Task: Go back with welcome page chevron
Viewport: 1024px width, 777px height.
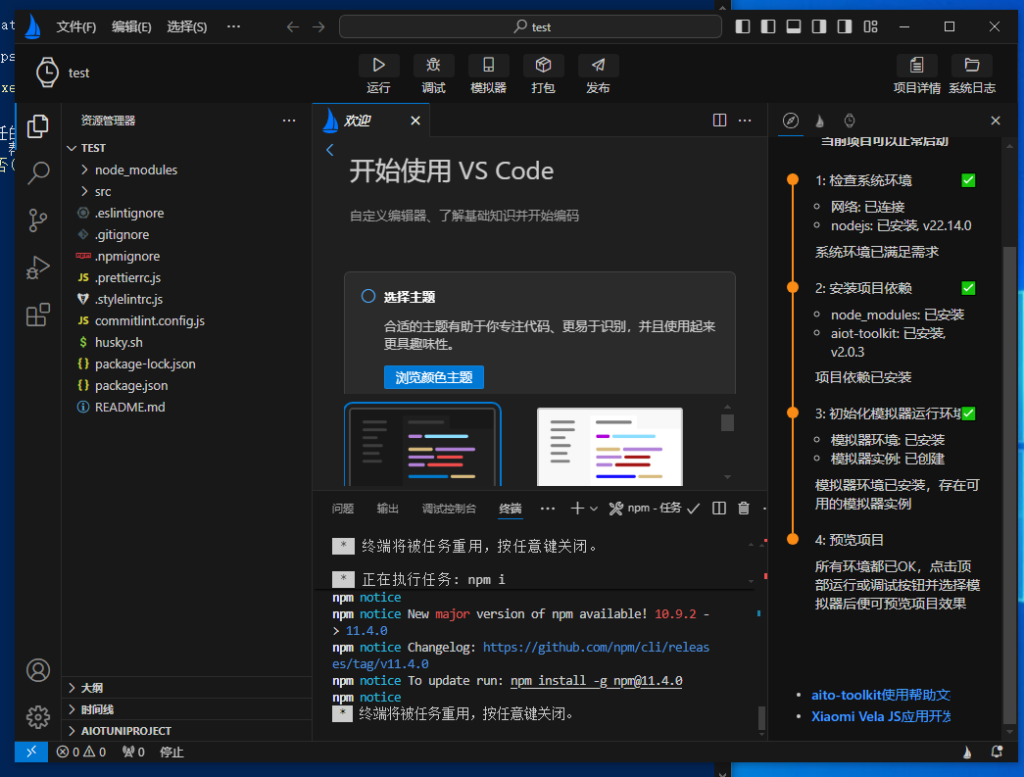Action: 330,150
